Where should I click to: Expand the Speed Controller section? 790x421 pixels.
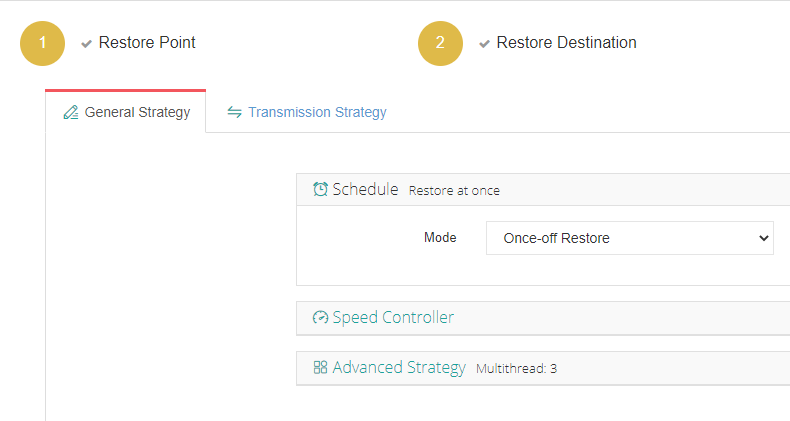pyautogui.click(x=393, y=318)
